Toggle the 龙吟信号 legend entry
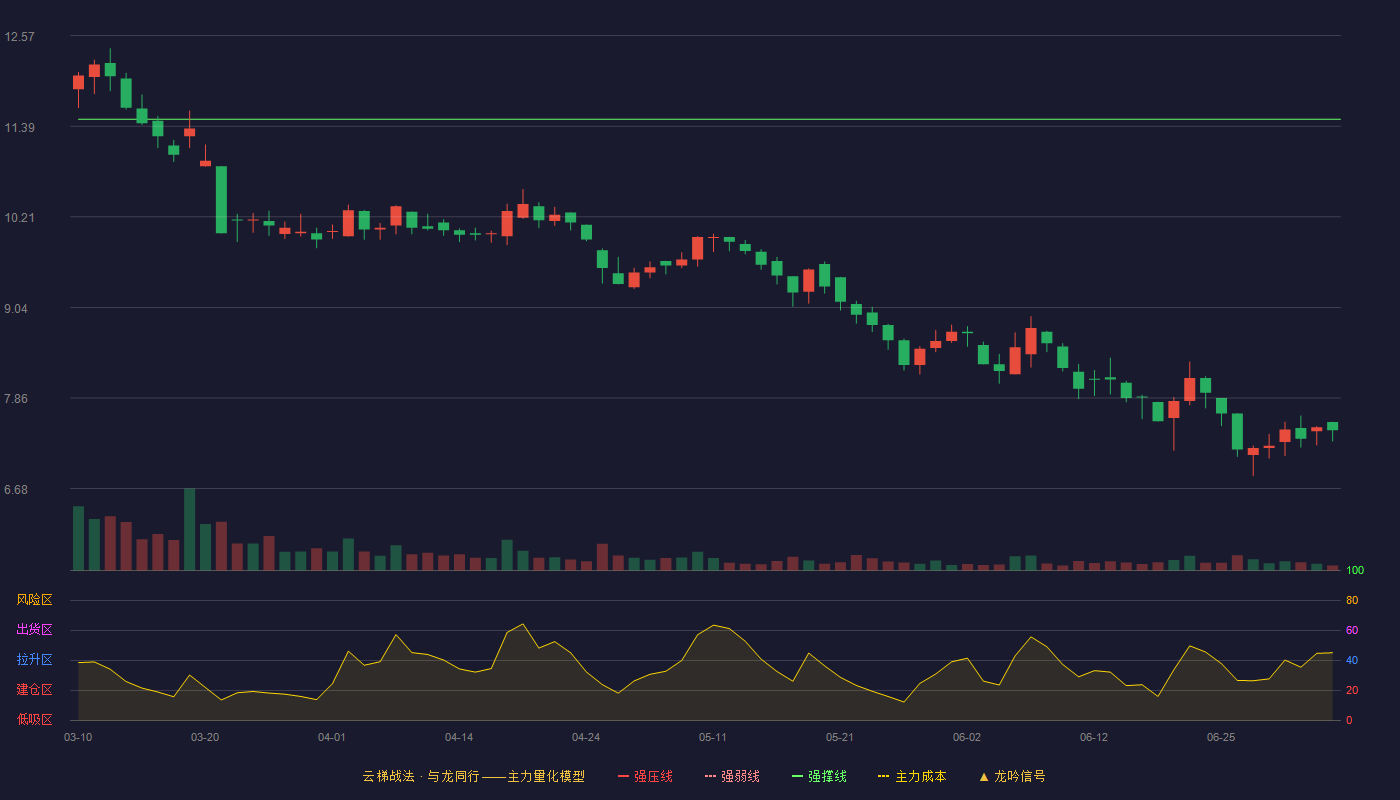This screenshot has height=800, width=1400. click(x=1012, y=776)
